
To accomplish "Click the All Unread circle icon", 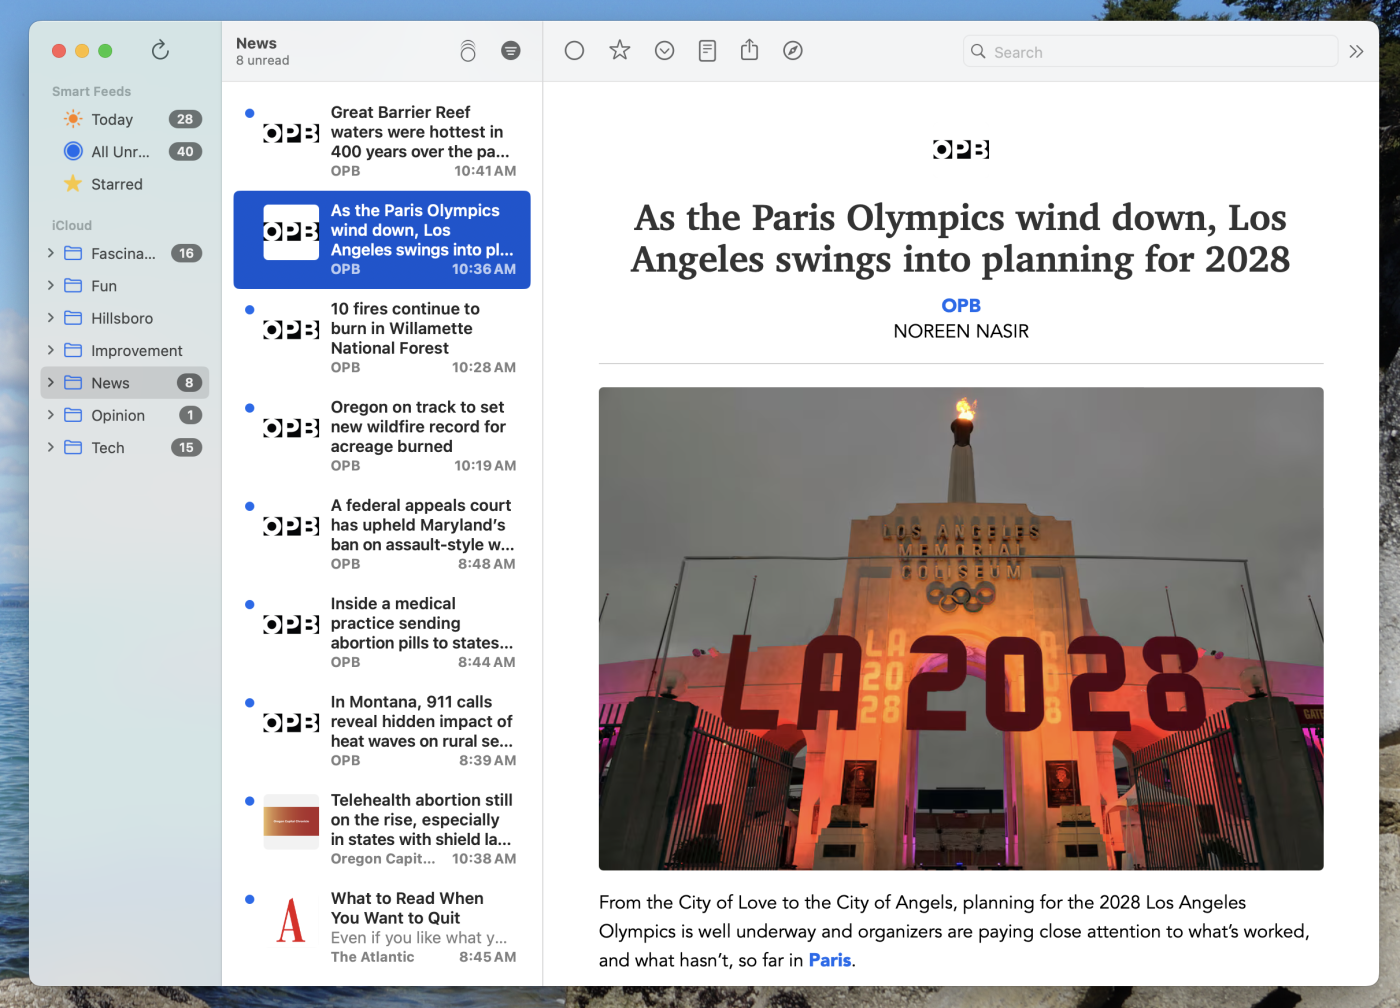I will [73, 151].
